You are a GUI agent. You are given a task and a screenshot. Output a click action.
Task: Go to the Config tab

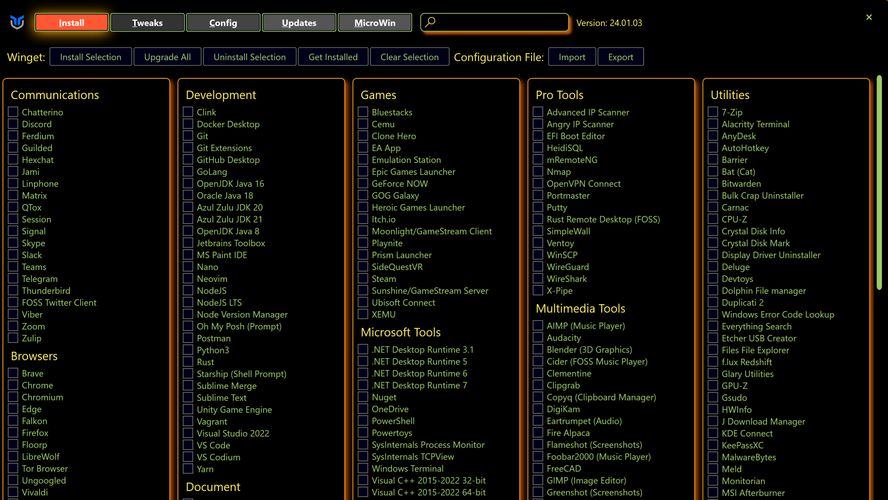pos(223,23)
